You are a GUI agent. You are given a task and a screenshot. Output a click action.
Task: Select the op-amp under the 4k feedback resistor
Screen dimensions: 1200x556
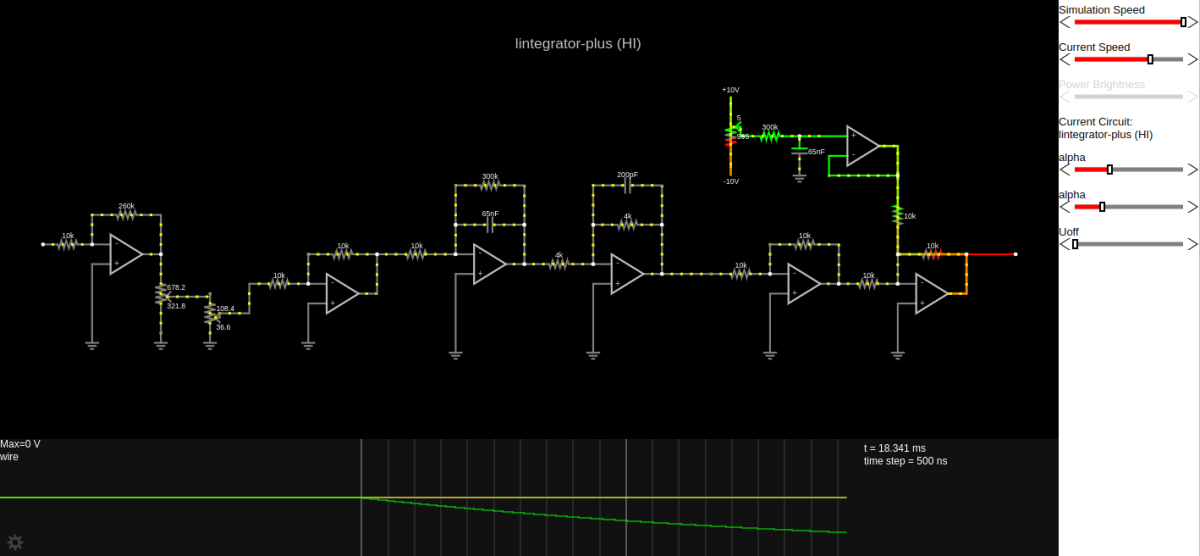pos(627,274)
